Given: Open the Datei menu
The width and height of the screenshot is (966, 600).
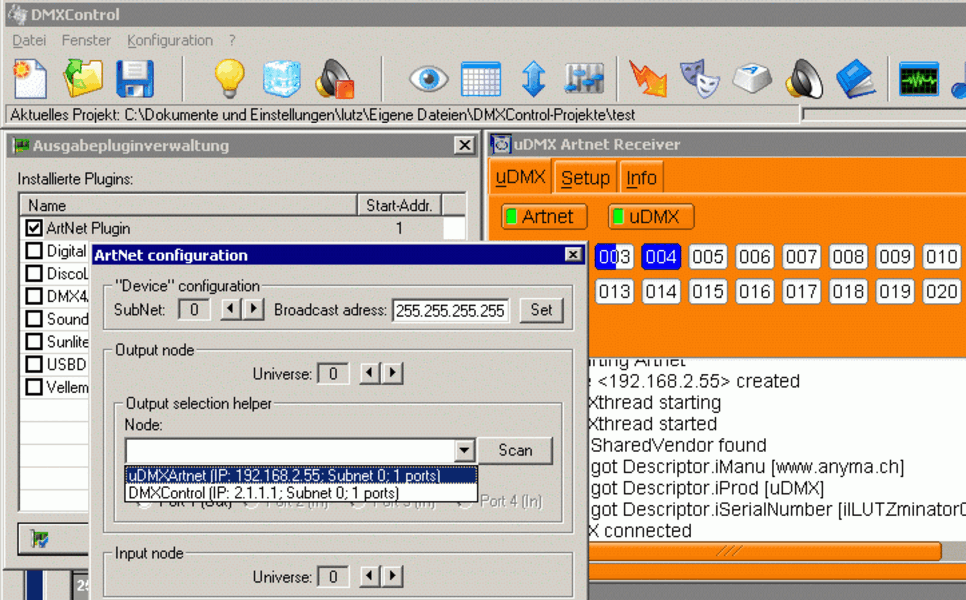Looking at the screenshot, I should pos(29,41).
